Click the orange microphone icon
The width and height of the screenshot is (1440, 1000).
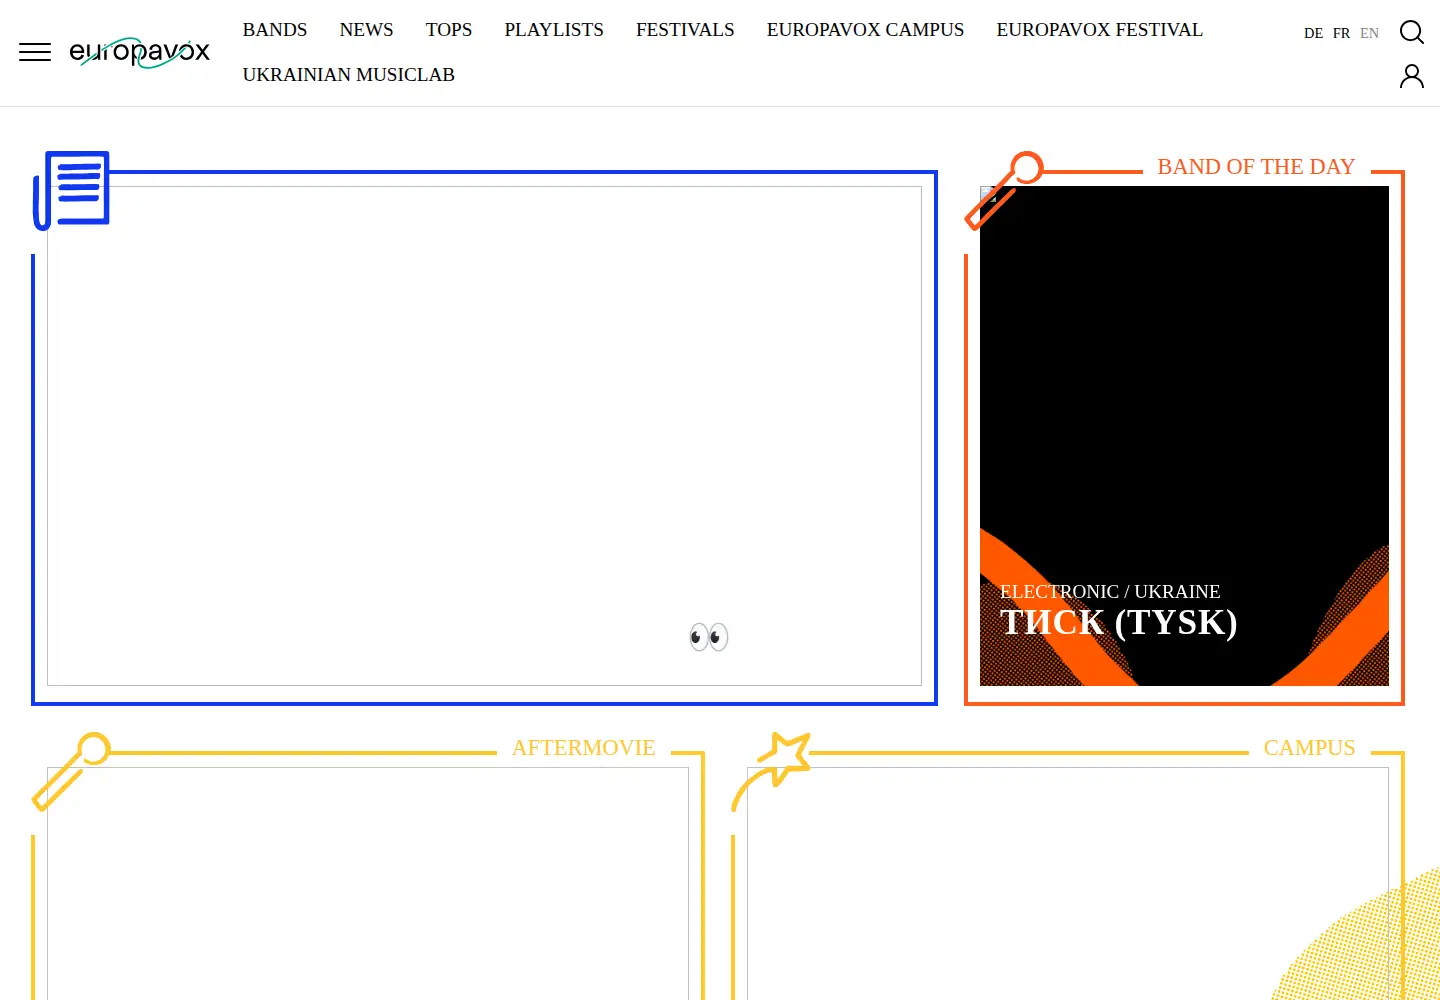click(1004, 190)
